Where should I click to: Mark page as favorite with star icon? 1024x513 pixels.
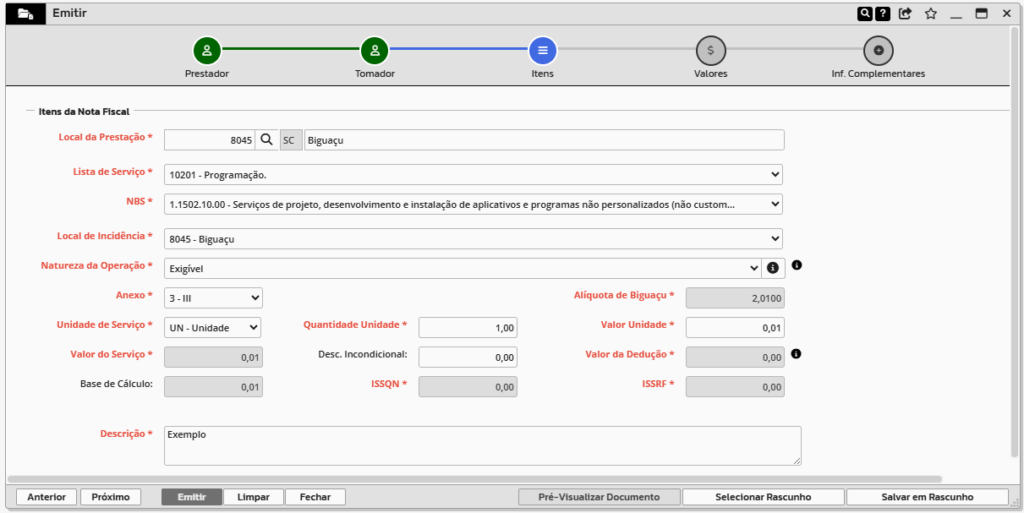[931, 14]
